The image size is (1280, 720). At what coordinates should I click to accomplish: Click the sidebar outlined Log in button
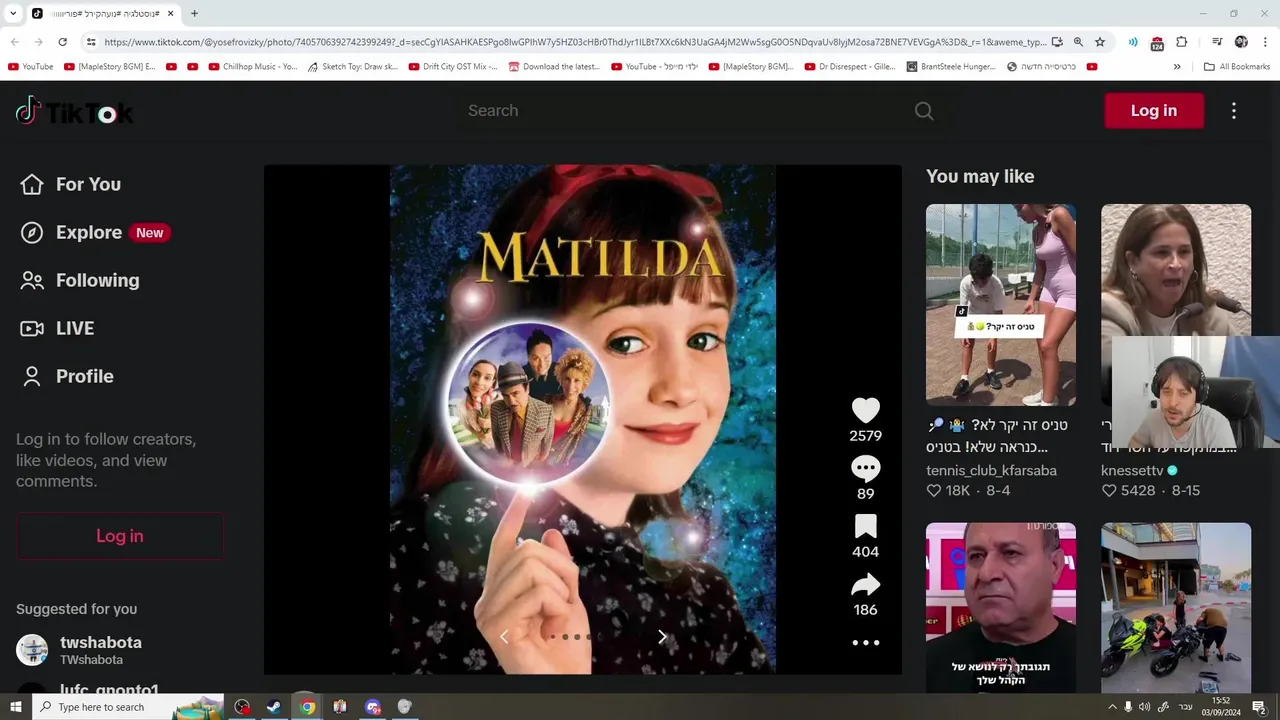pos(120,536)
